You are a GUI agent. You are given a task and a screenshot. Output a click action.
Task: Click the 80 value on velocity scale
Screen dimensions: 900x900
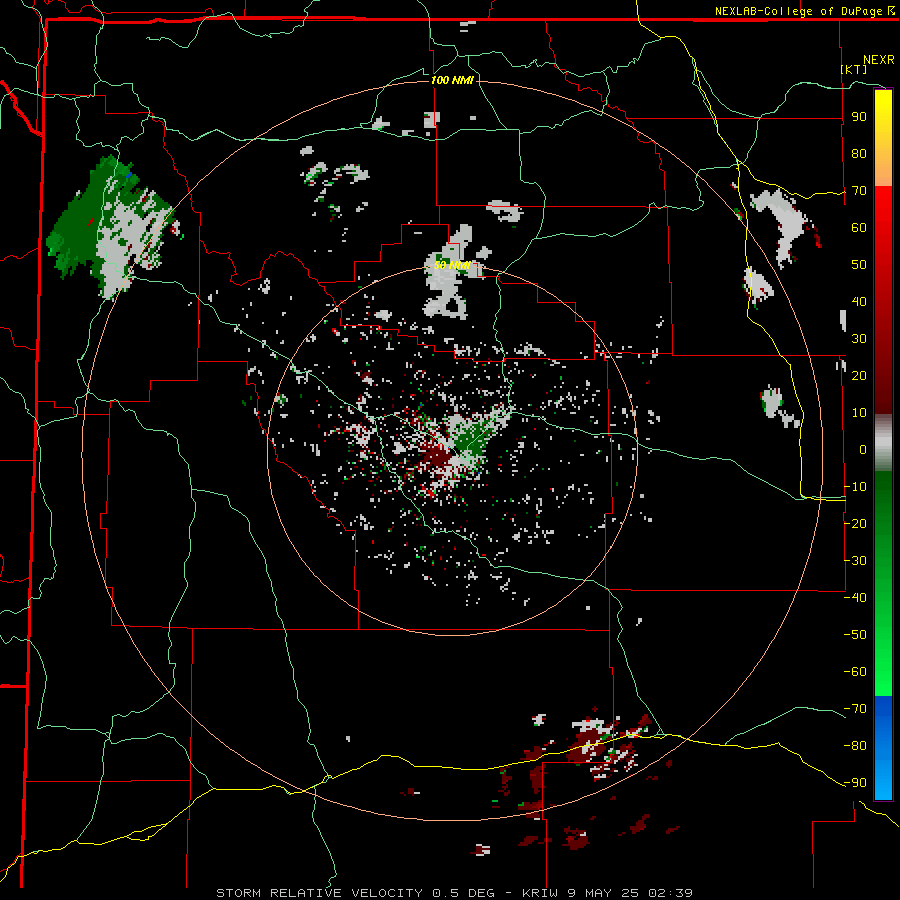coord(859,154)
